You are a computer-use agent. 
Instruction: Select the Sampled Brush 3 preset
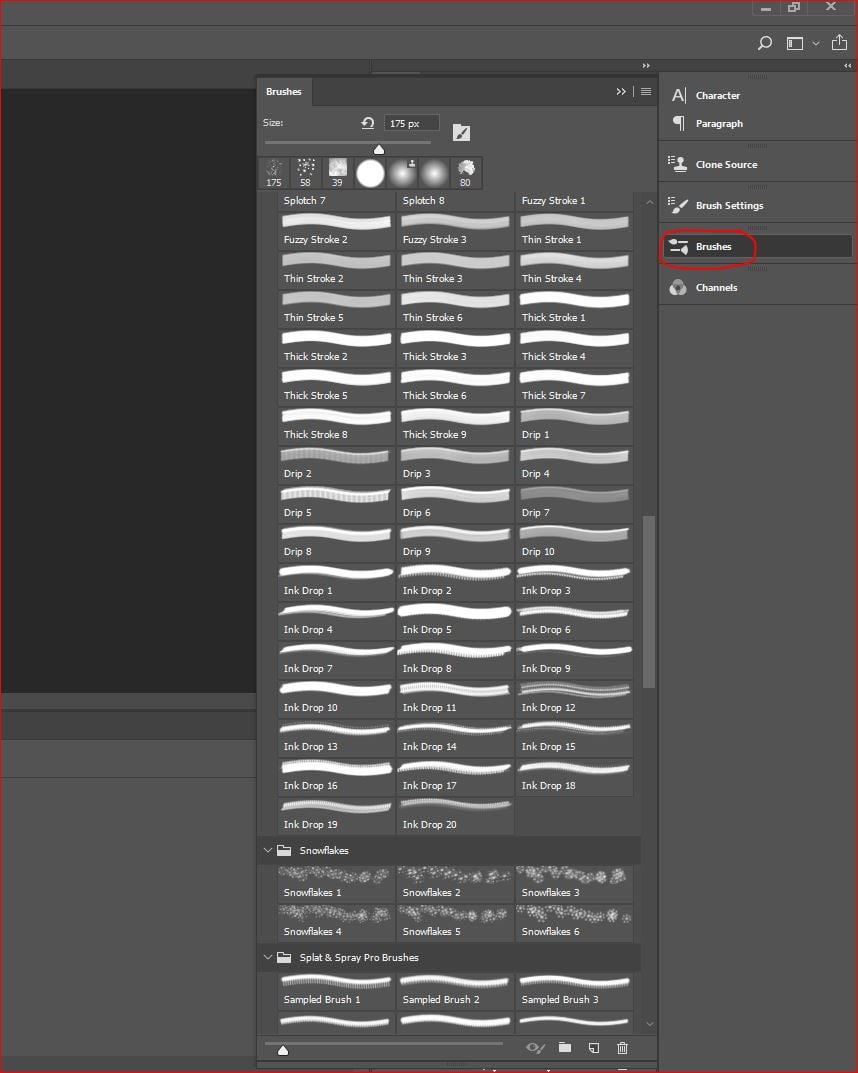574,991
